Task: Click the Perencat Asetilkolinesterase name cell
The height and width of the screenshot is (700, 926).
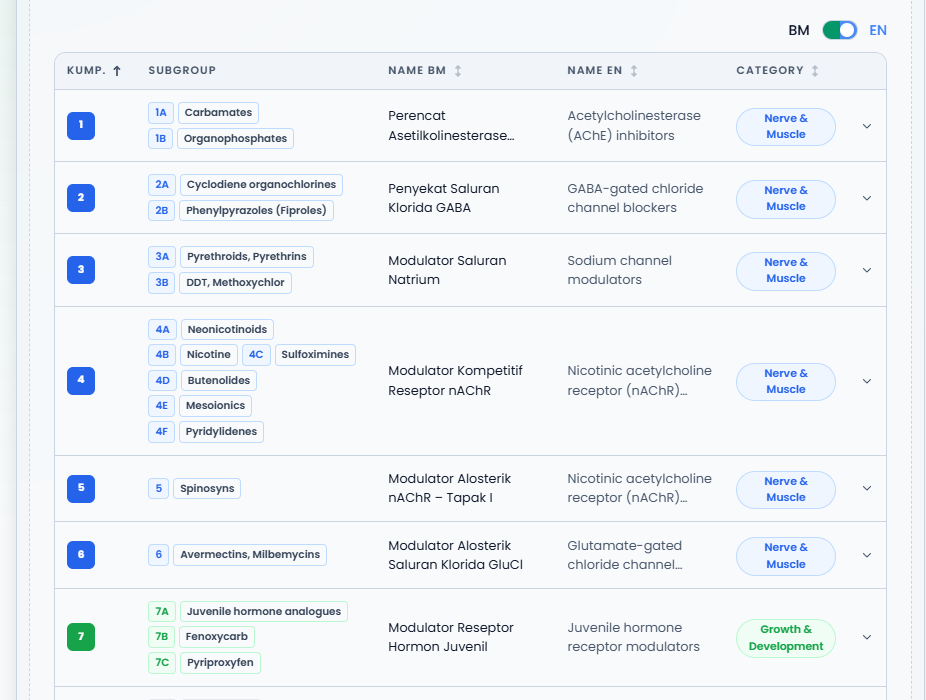Action: click(451, 126)
